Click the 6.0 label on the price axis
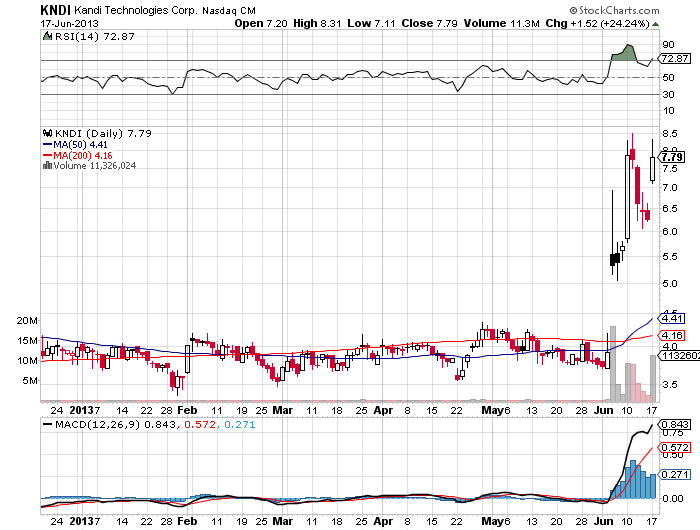Viewport: 700px width, 530px height. click(x=670, y=232)
